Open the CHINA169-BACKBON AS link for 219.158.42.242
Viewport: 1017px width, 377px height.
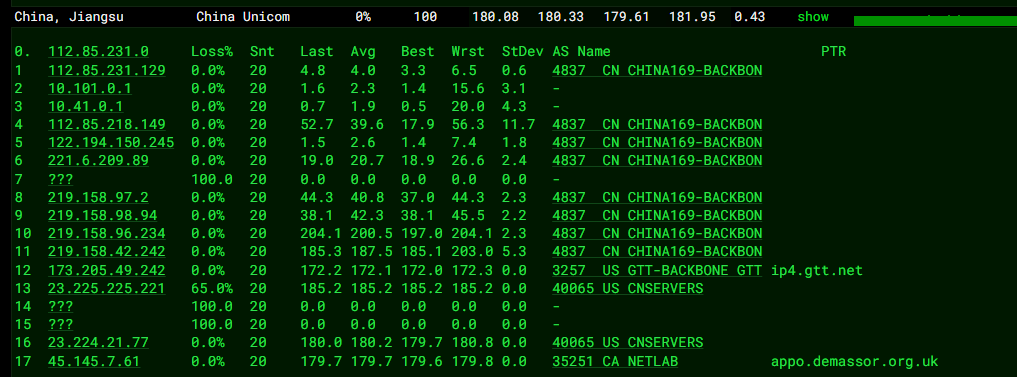657,252
